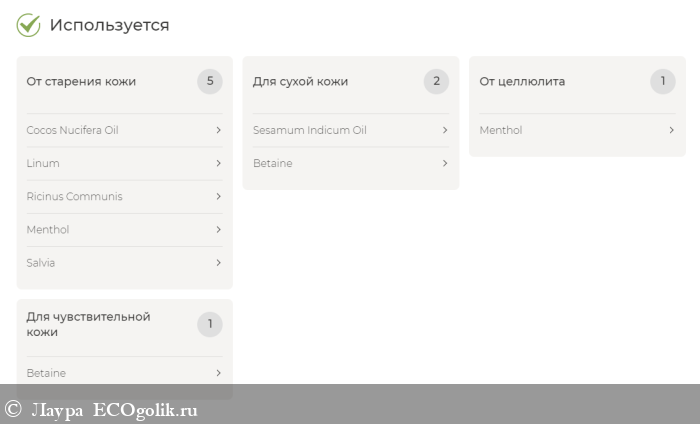
Task: Click the count badge 2 for Для сухой кожи
Action: (x=436, y=82)
